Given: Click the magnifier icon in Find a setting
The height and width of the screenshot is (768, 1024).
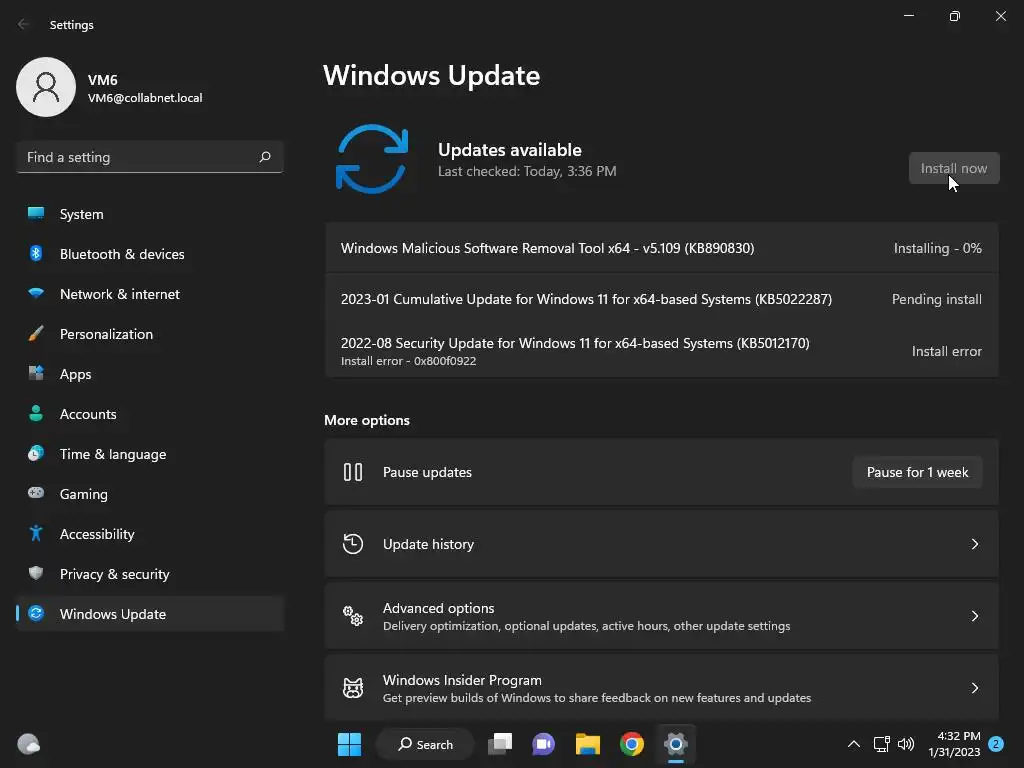Looking at the screenshot, I should [x=265, y=157].
